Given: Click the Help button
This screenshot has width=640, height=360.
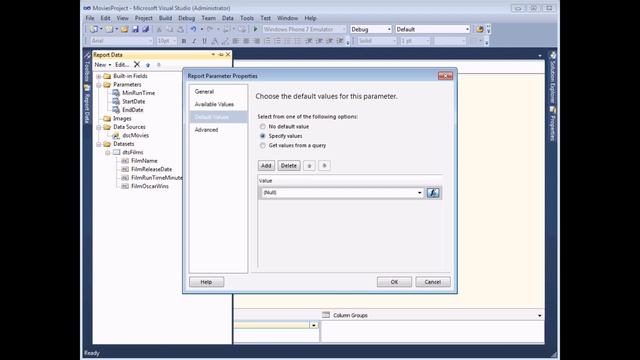Looking at the screenshot, I should 207,282.
